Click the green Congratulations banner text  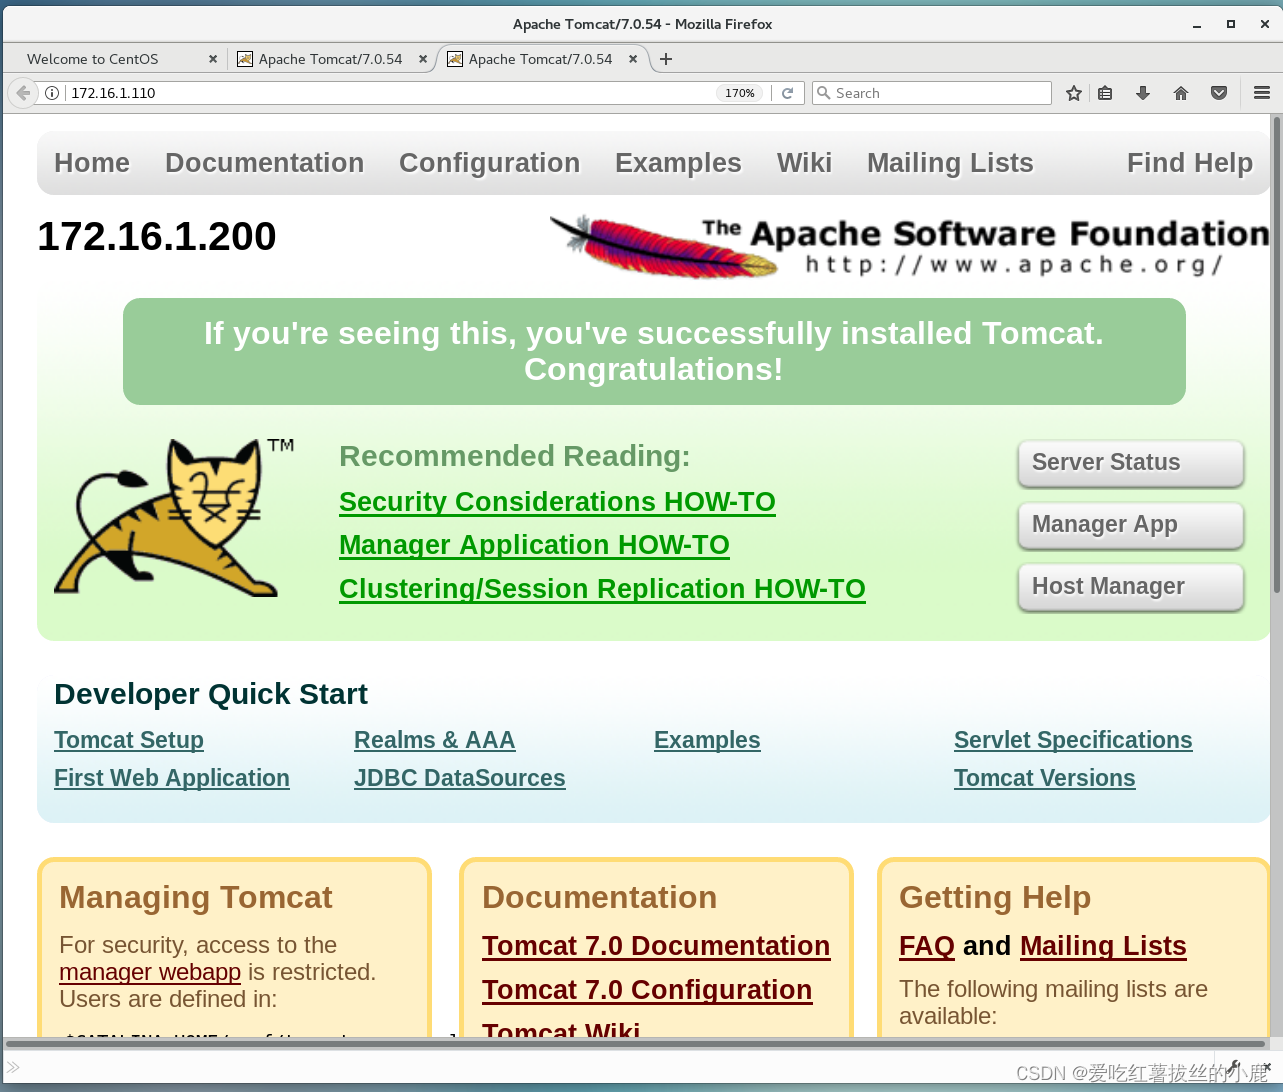coord(654,351)
